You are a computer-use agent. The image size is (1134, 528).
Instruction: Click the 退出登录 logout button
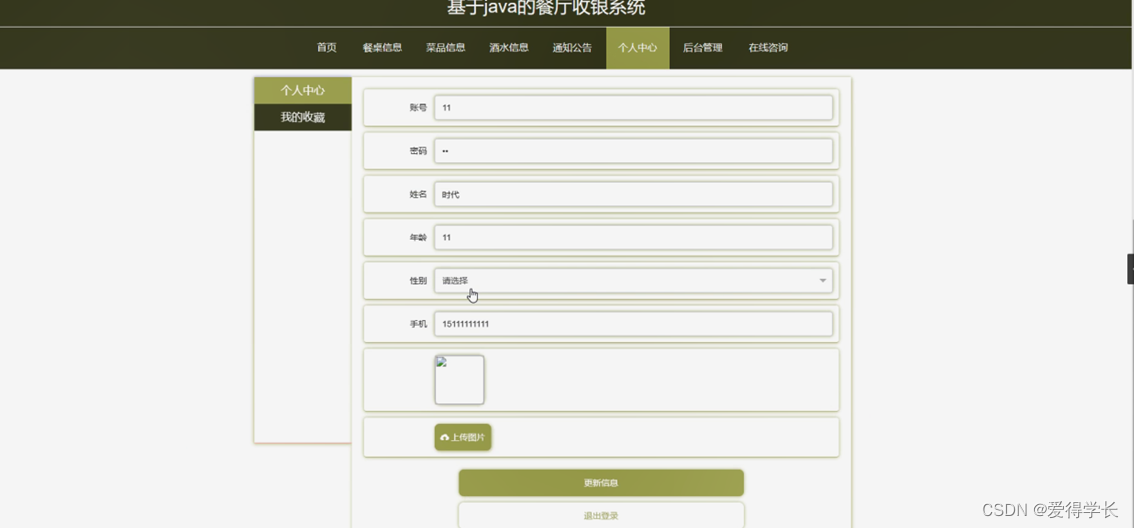pyautogui.click(x=601, y=515)
